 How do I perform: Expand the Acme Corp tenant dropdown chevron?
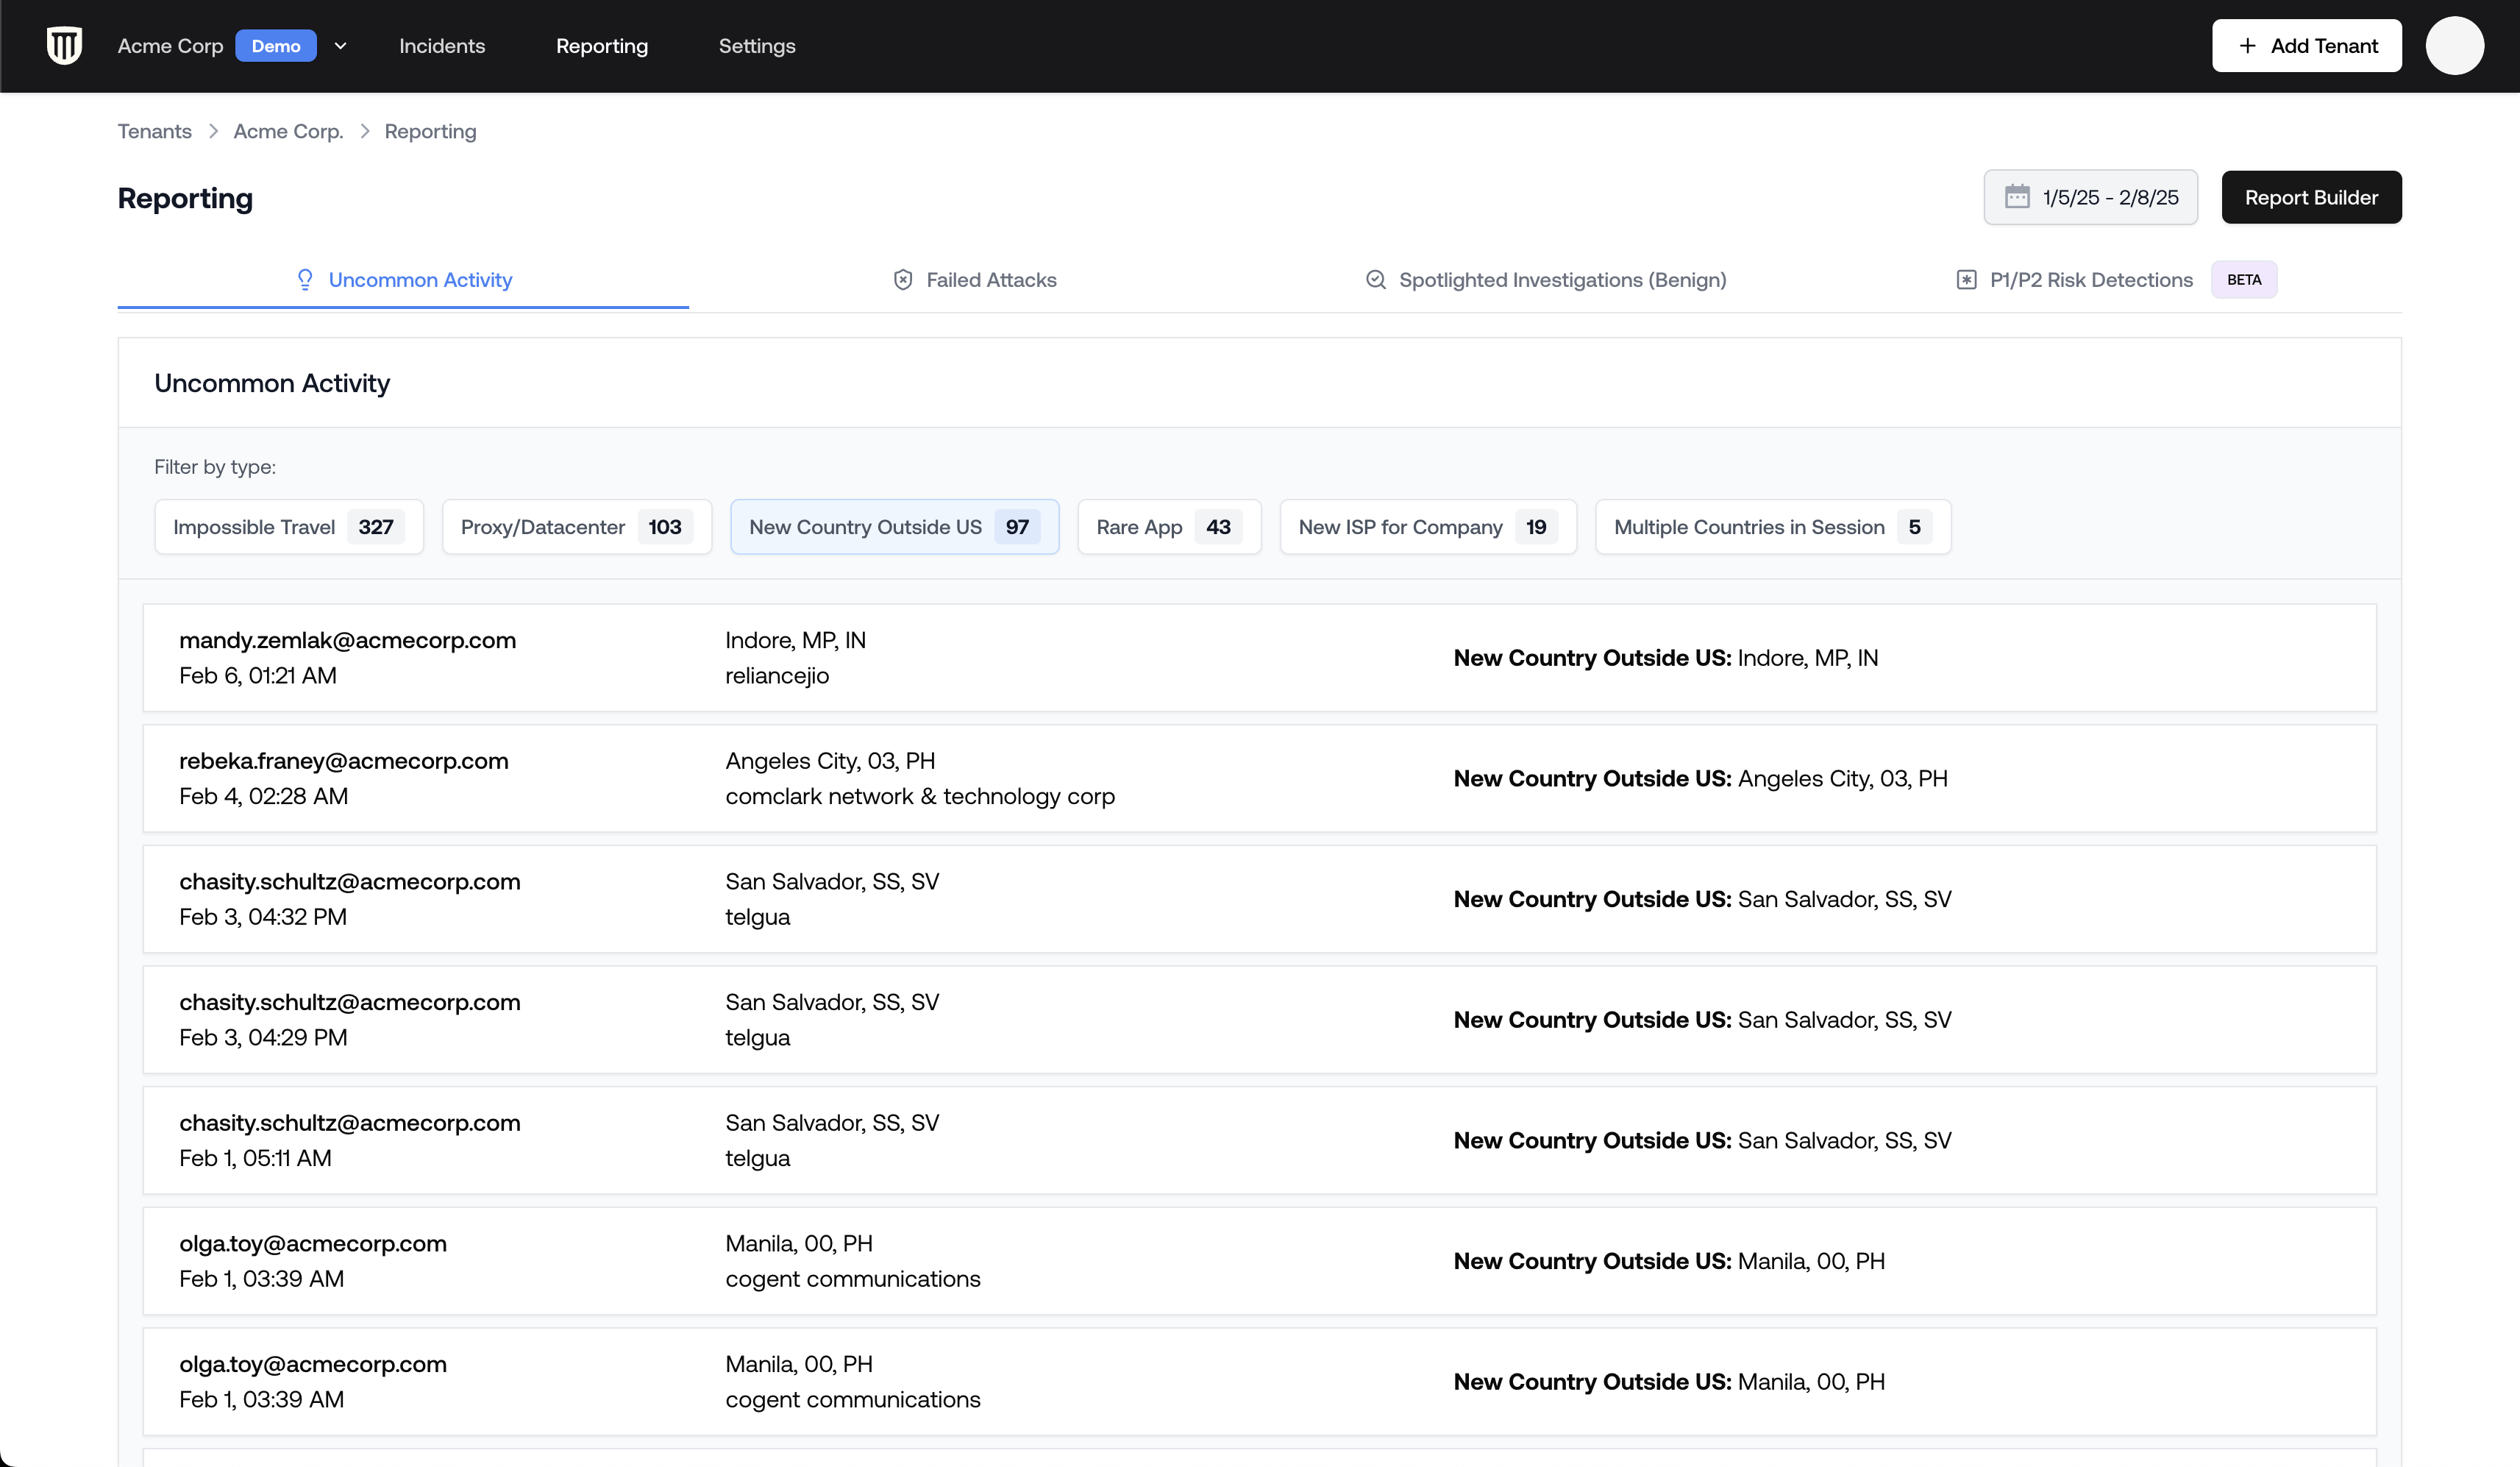click(340, 46)
